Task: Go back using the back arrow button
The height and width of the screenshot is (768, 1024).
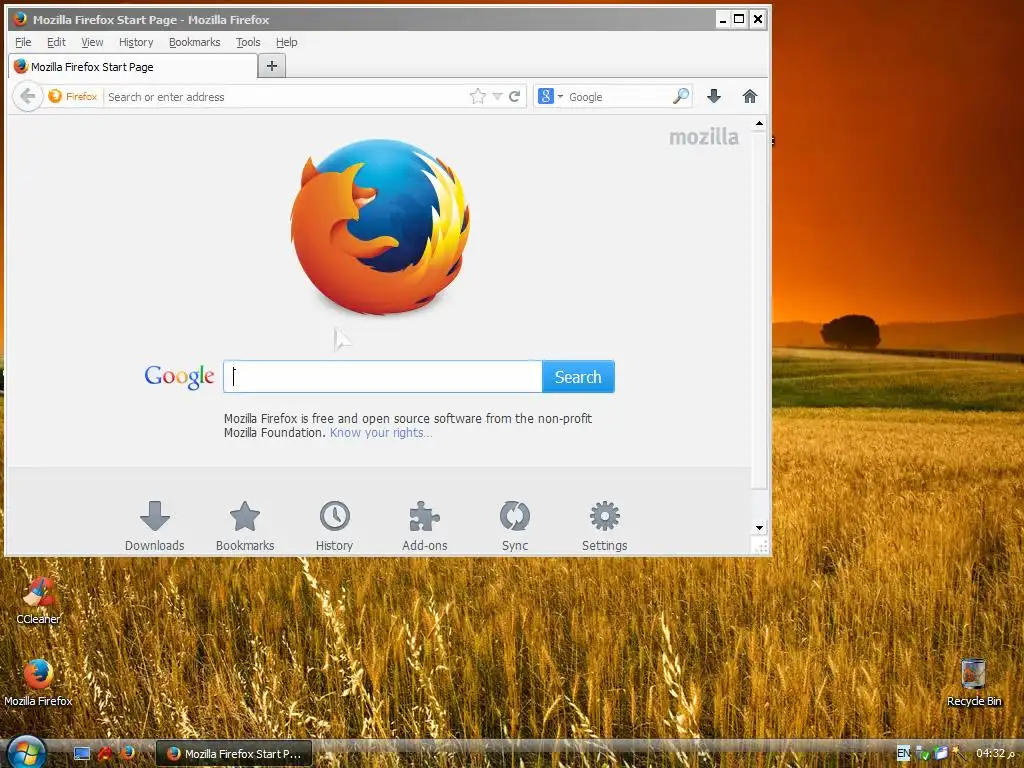Action: [27, 97]
